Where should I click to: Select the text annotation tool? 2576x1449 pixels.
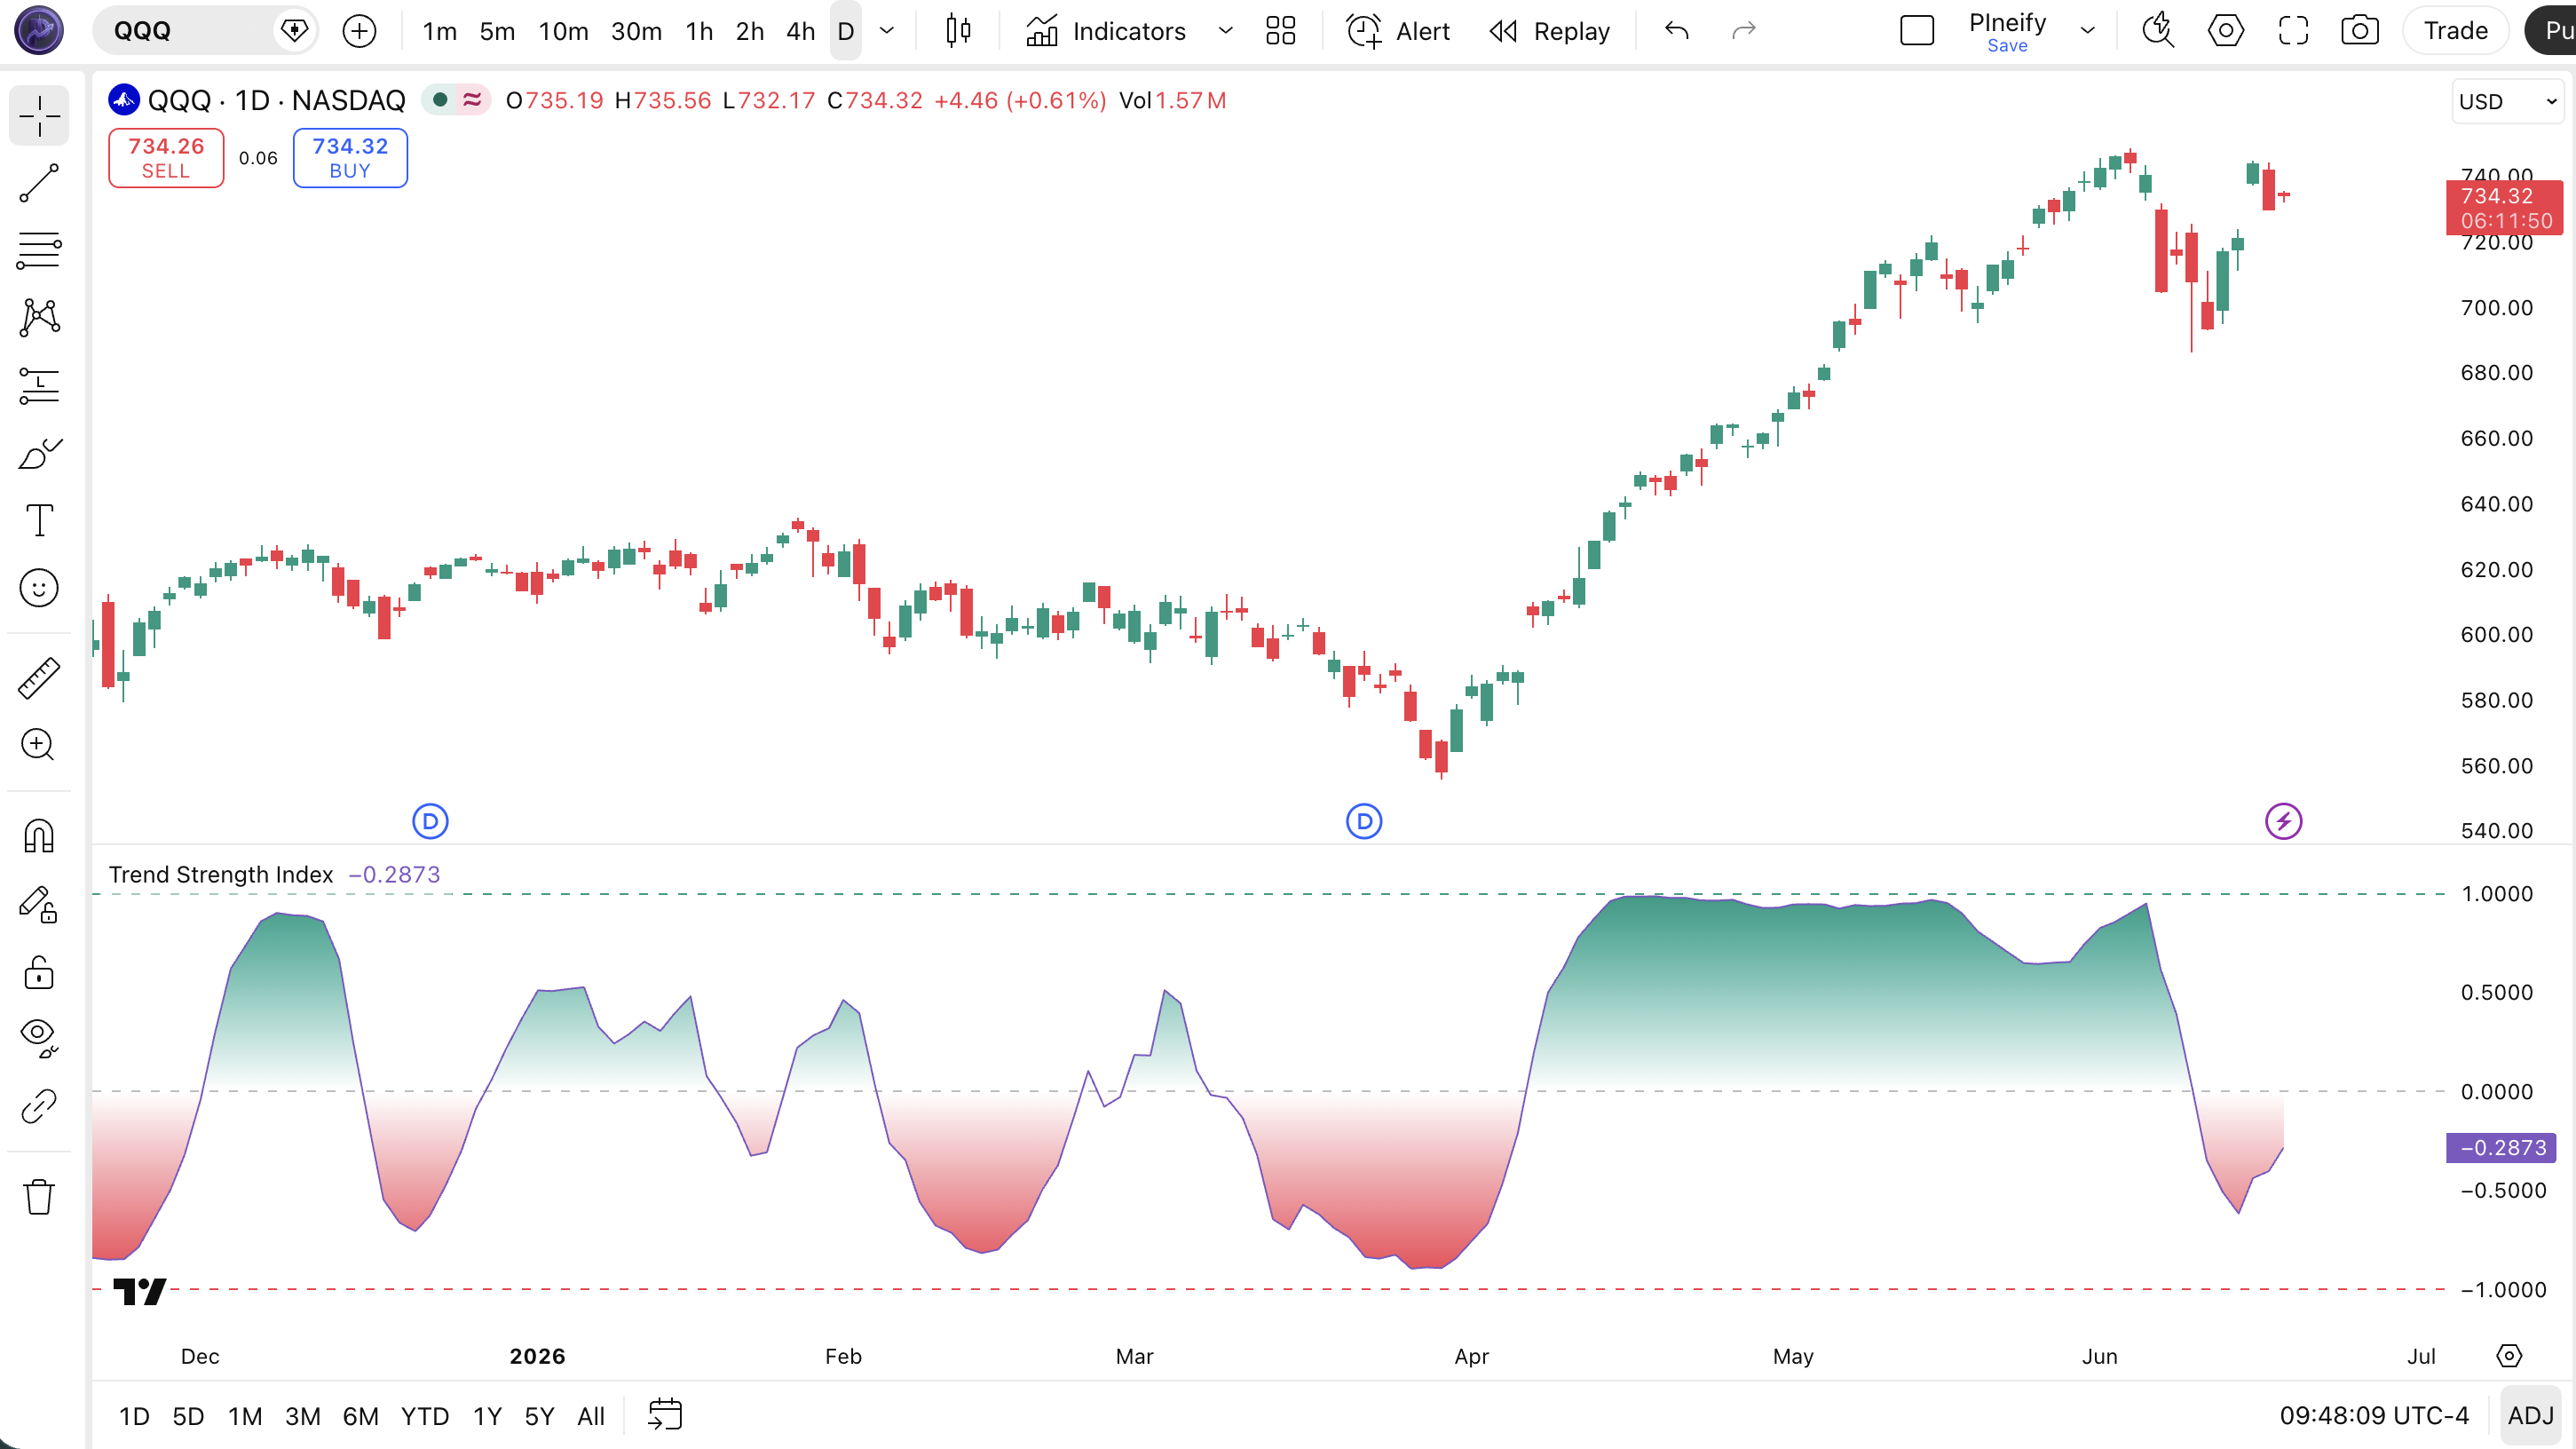39,520
